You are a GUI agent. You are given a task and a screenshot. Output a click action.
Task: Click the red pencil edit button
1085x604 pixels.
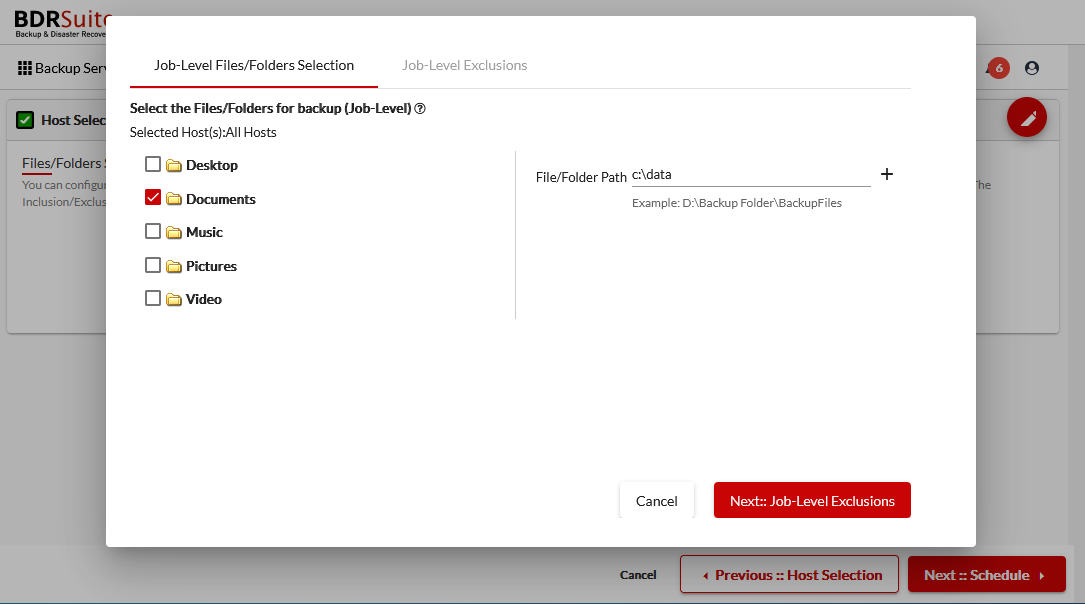coord(1026,117)
